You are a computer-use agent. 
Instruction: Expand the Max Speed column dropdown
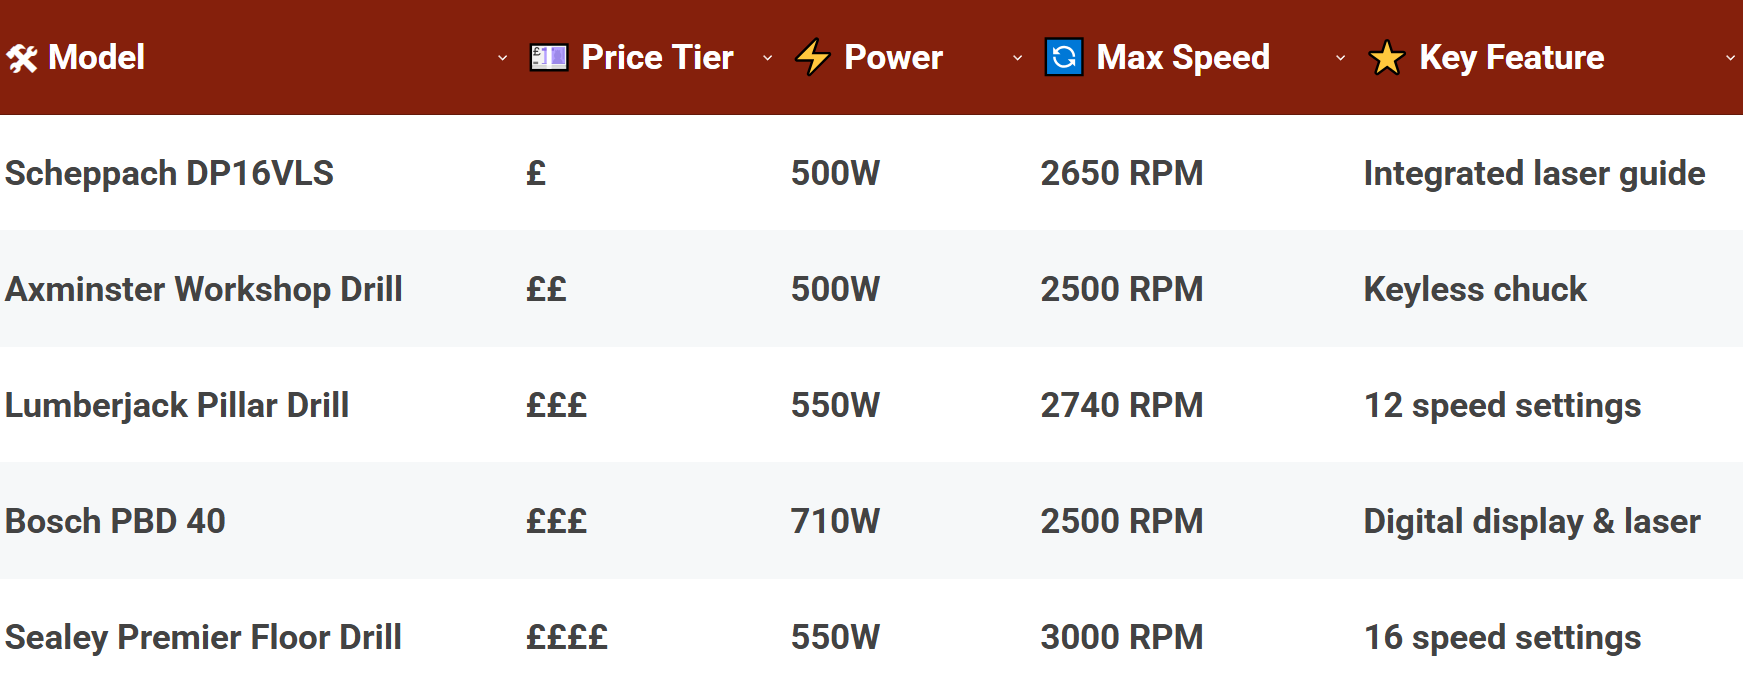point(1341,59)
